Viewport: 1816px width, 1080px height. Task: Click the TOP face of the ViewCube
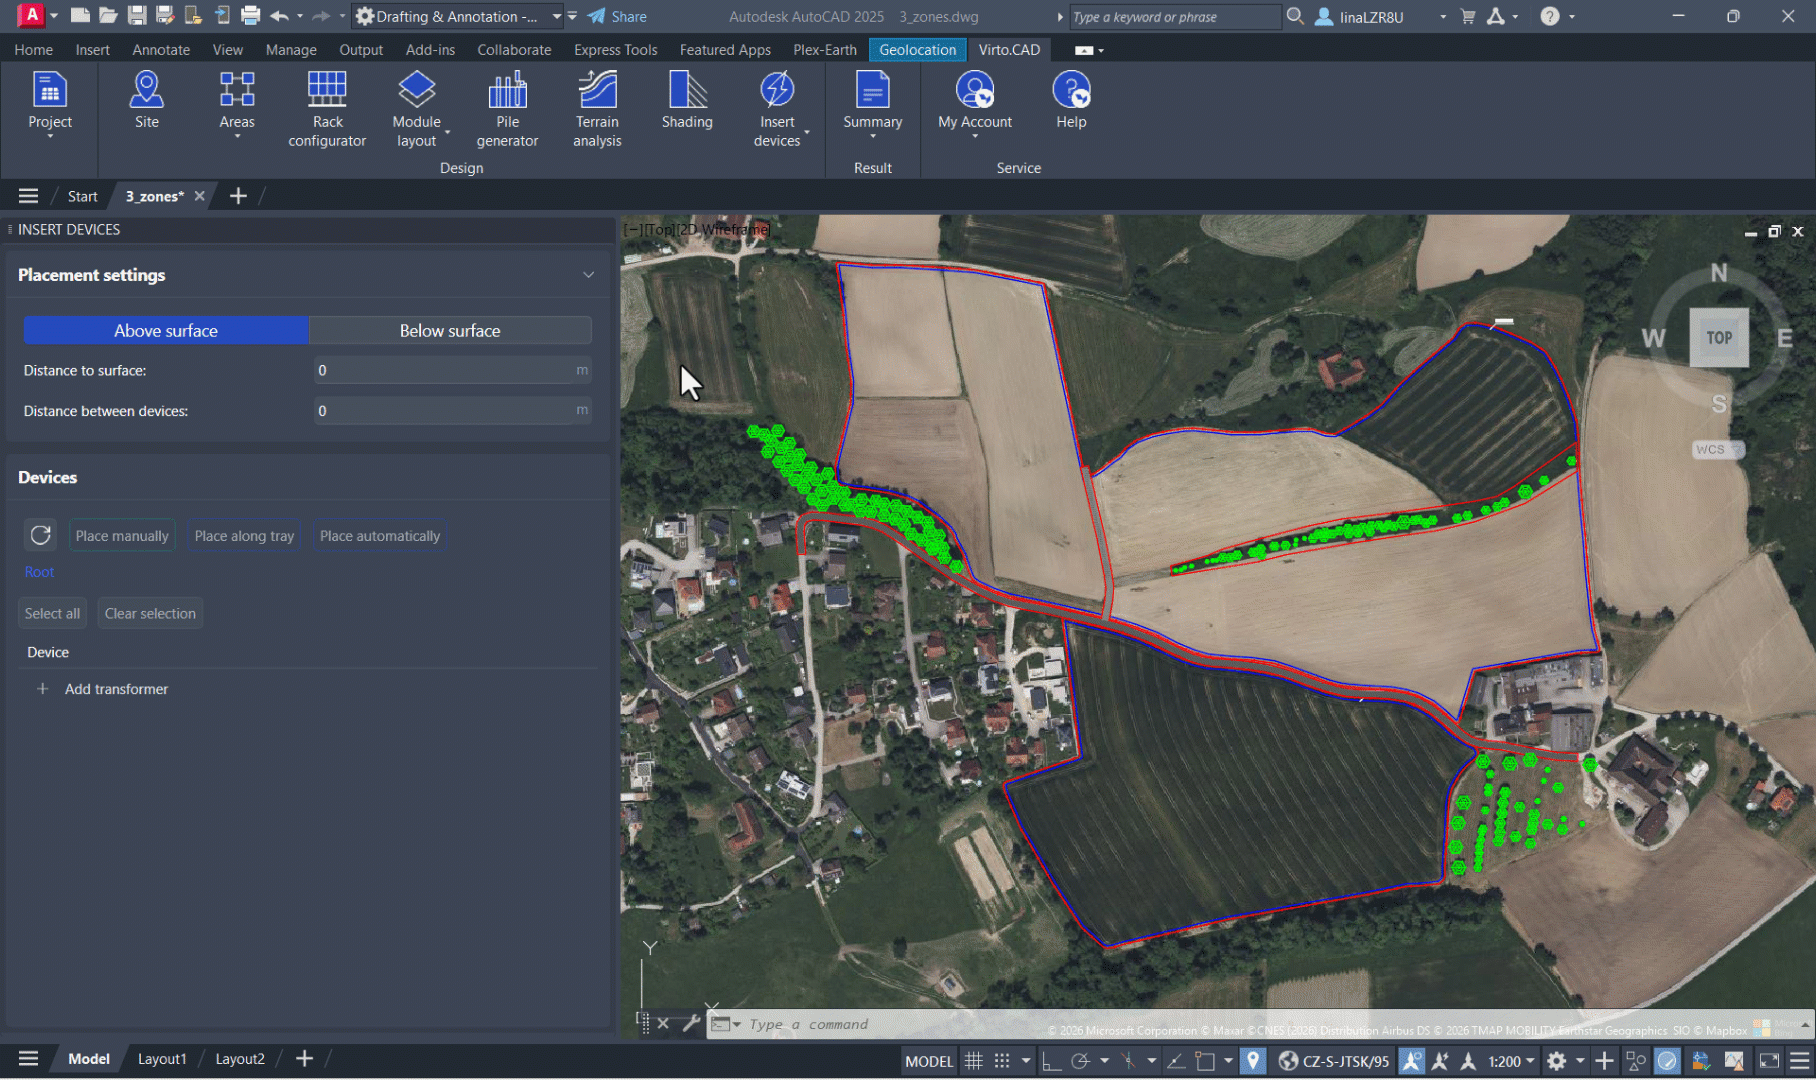click(1719, 338)
